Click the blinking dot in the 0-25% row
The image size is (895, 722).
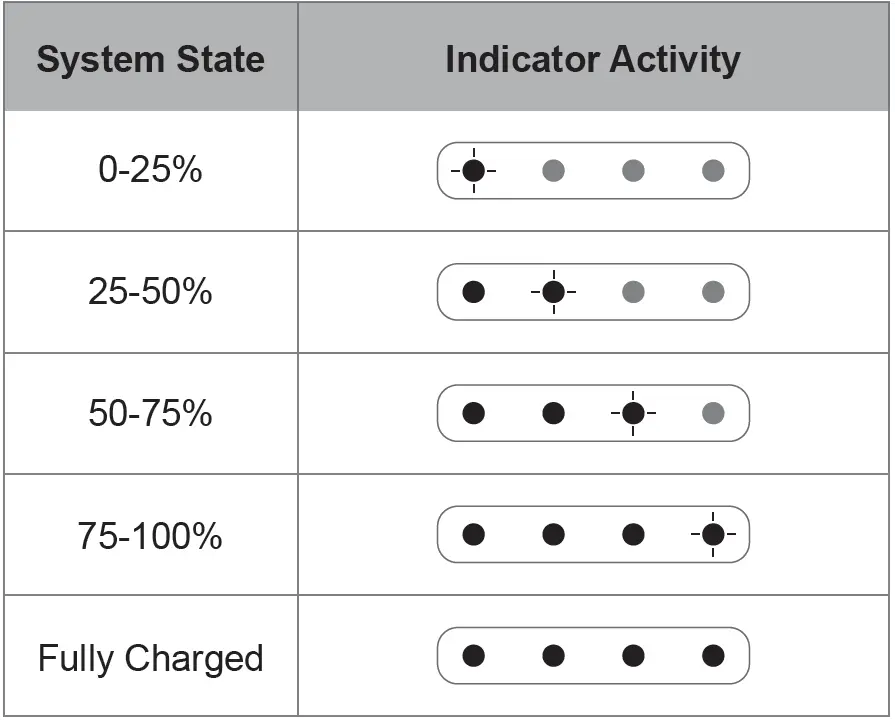click(474, 171)
